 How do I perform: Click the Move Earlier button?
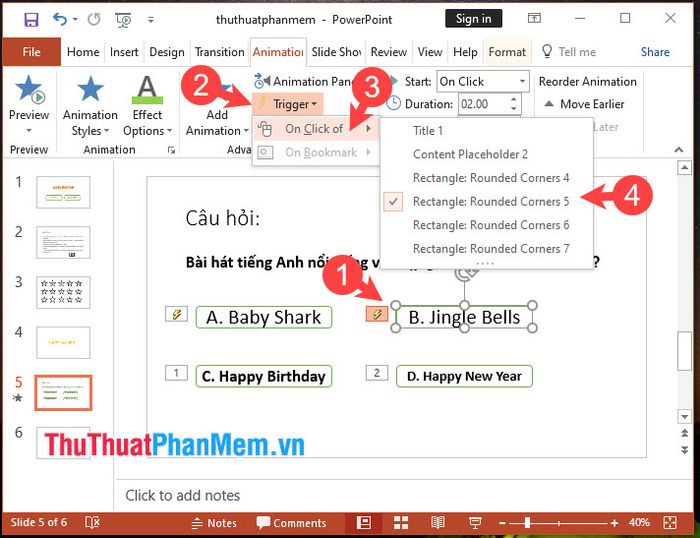click(584, 104)
